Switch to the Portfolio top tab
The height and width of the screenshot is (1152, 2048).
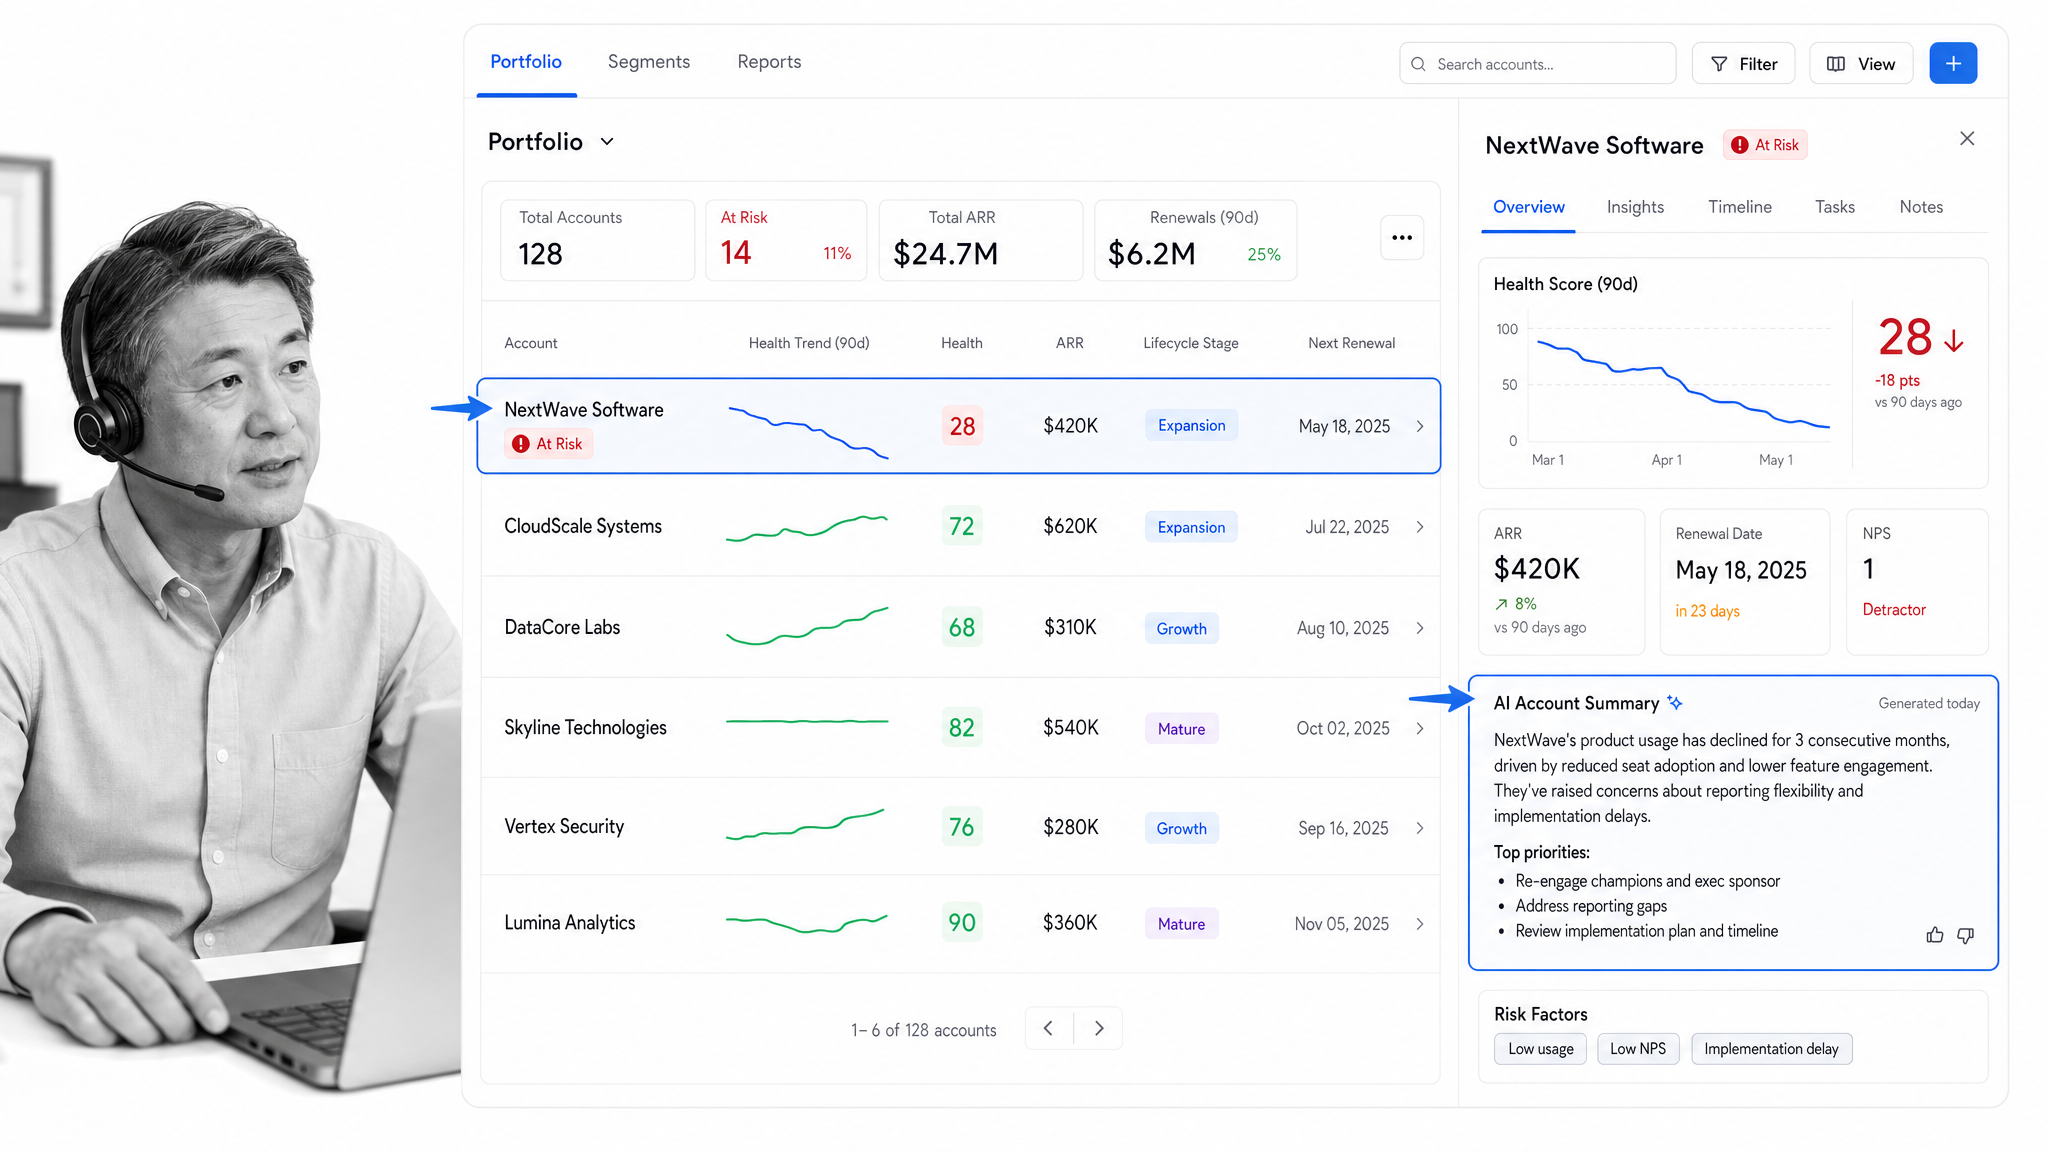pyautogui.click(x=526, y=62)
